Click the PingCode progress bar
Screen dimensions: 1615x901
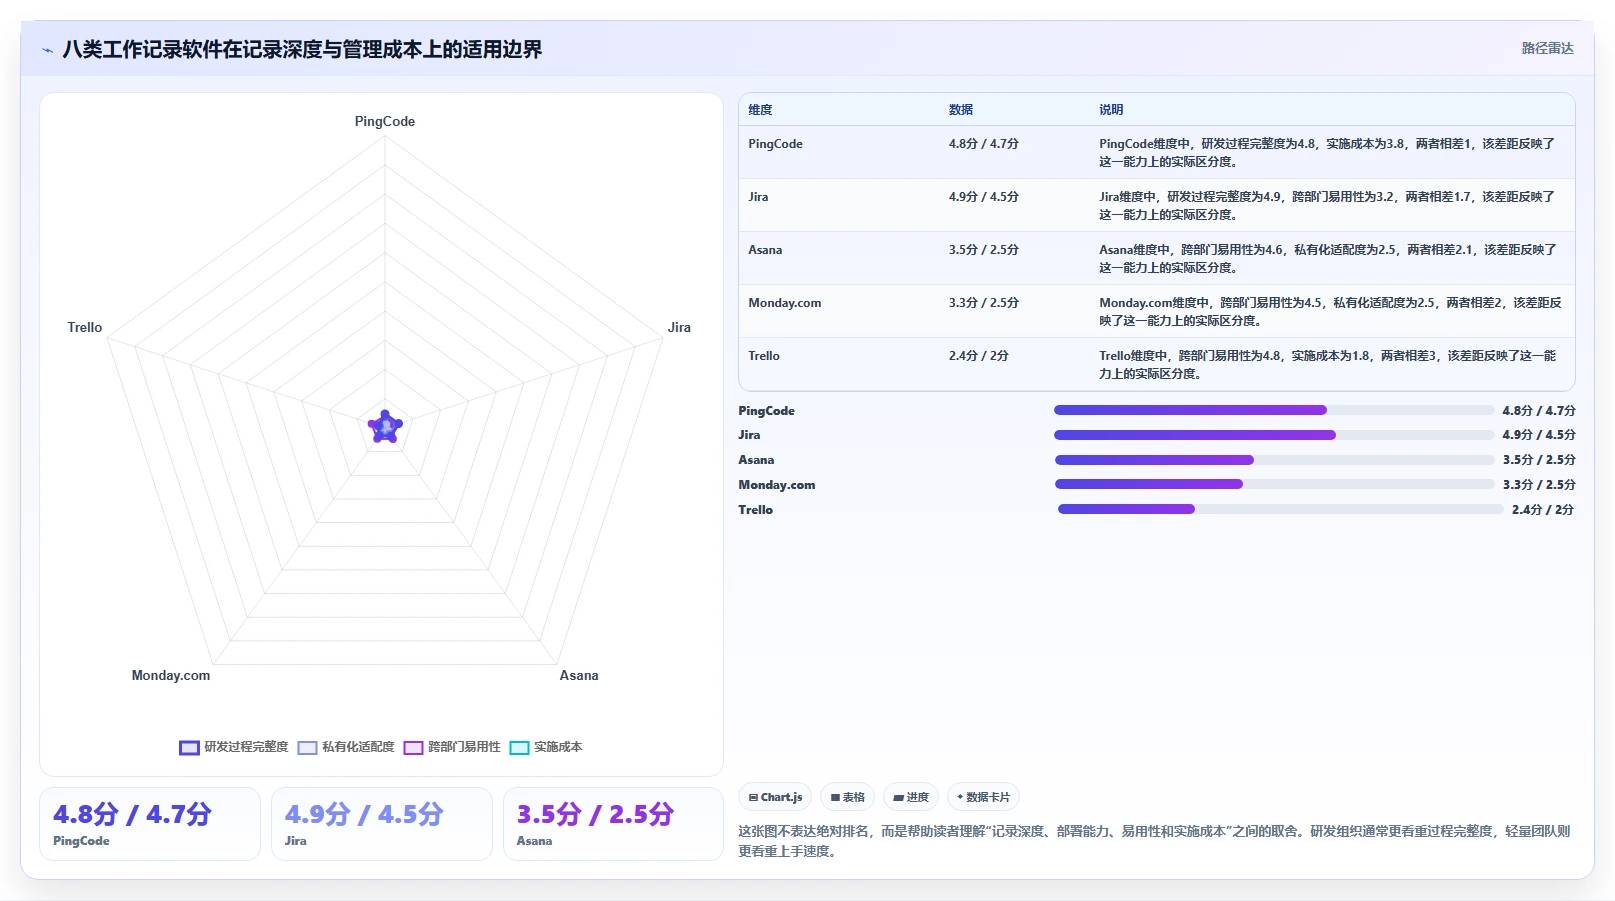1274,410
